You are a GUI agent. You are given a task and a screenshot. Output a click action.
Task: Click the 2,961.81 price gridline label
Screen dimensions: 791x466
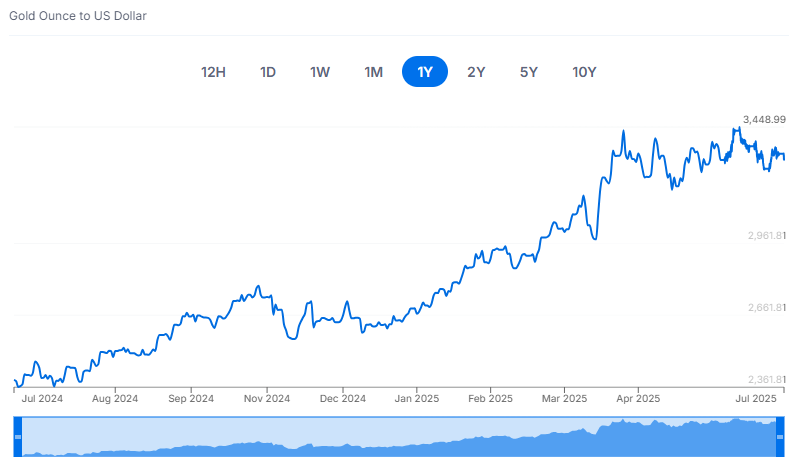pos(767,236)
